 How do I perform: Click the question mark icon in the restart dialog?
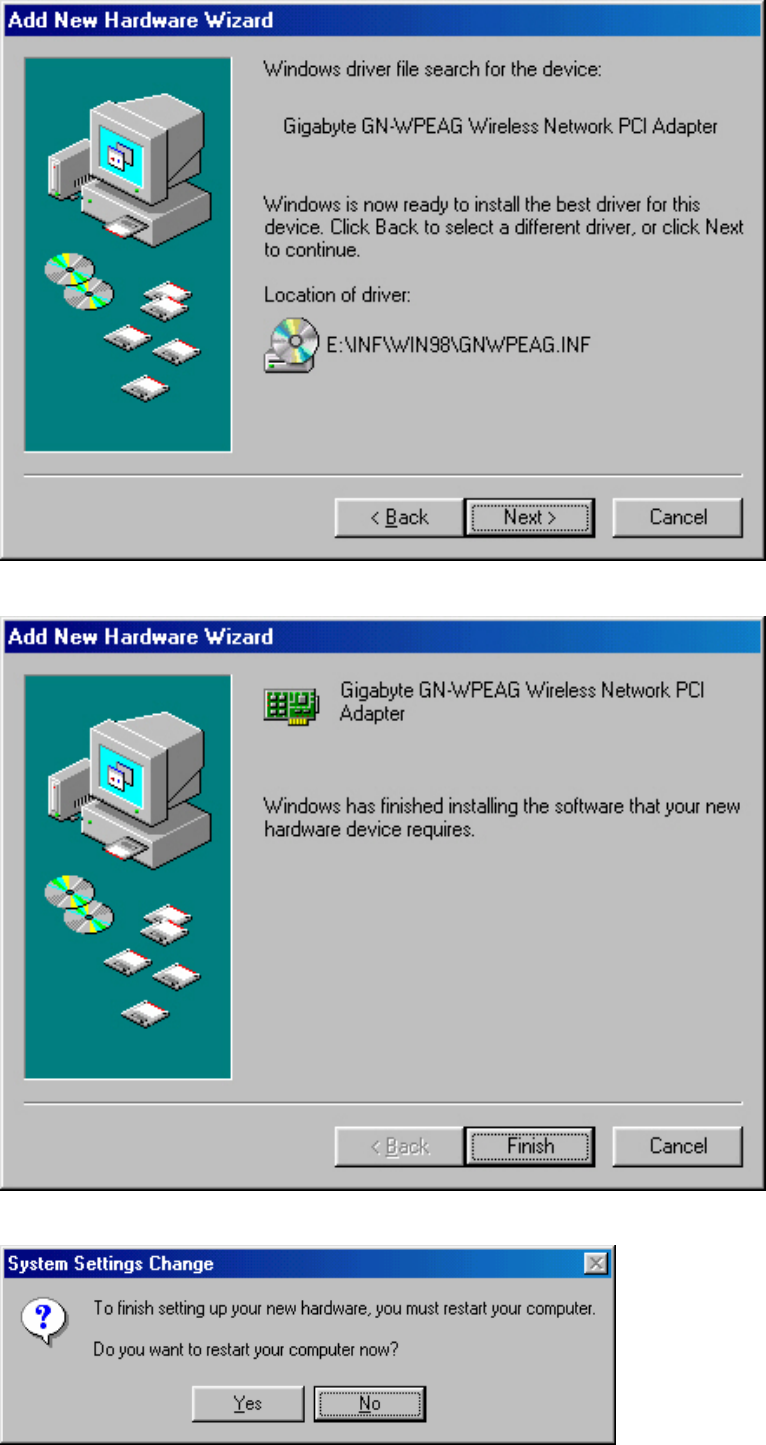[44, 1320]
